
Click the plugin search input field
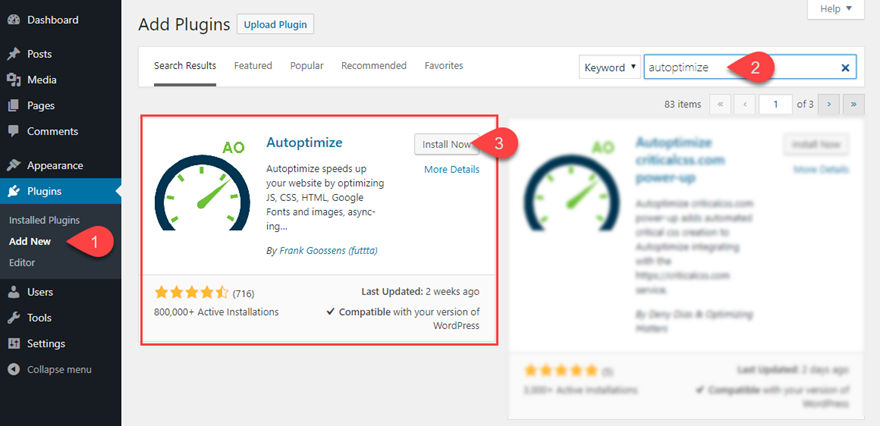[750, 67]
